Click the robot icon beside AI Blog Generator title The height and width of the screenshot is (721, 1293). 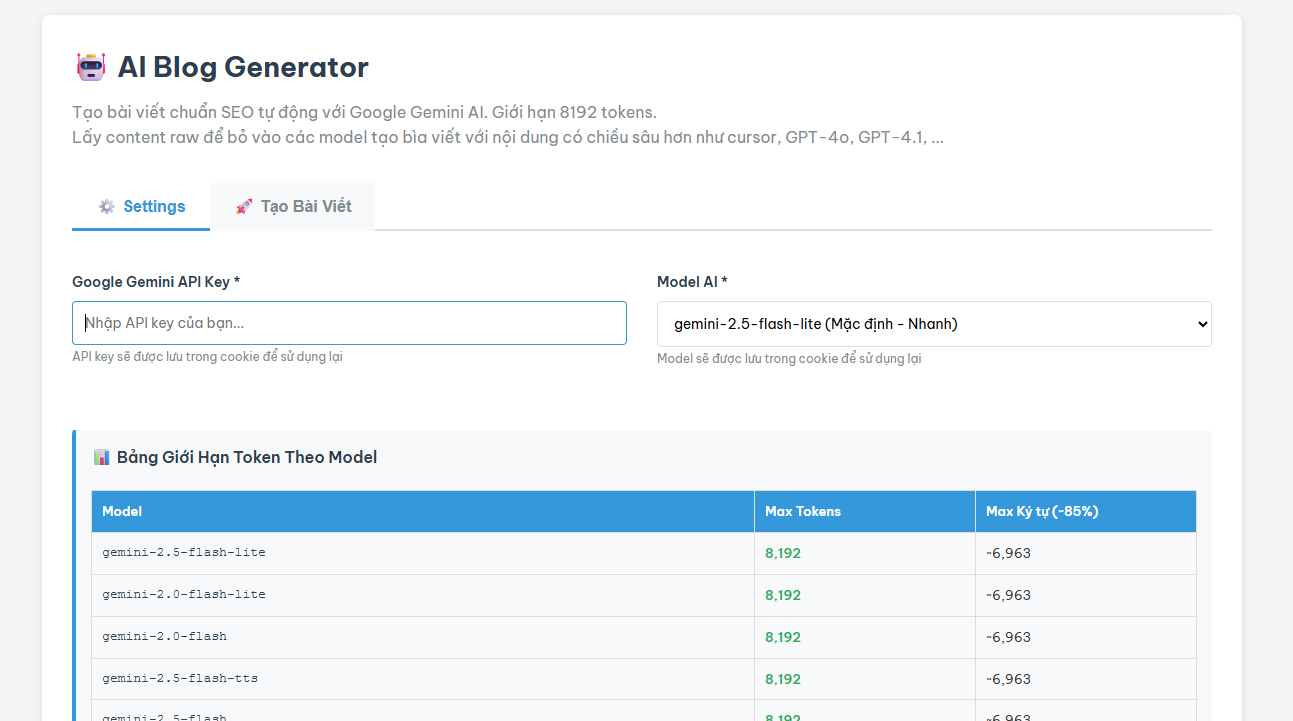pos(91,66)
